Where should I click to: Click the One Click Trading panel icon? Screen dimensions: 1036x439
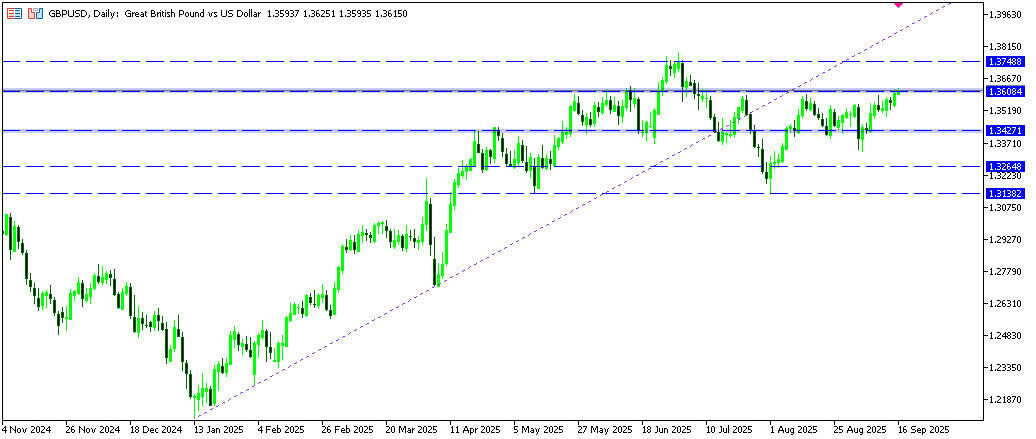coord(36,13)
